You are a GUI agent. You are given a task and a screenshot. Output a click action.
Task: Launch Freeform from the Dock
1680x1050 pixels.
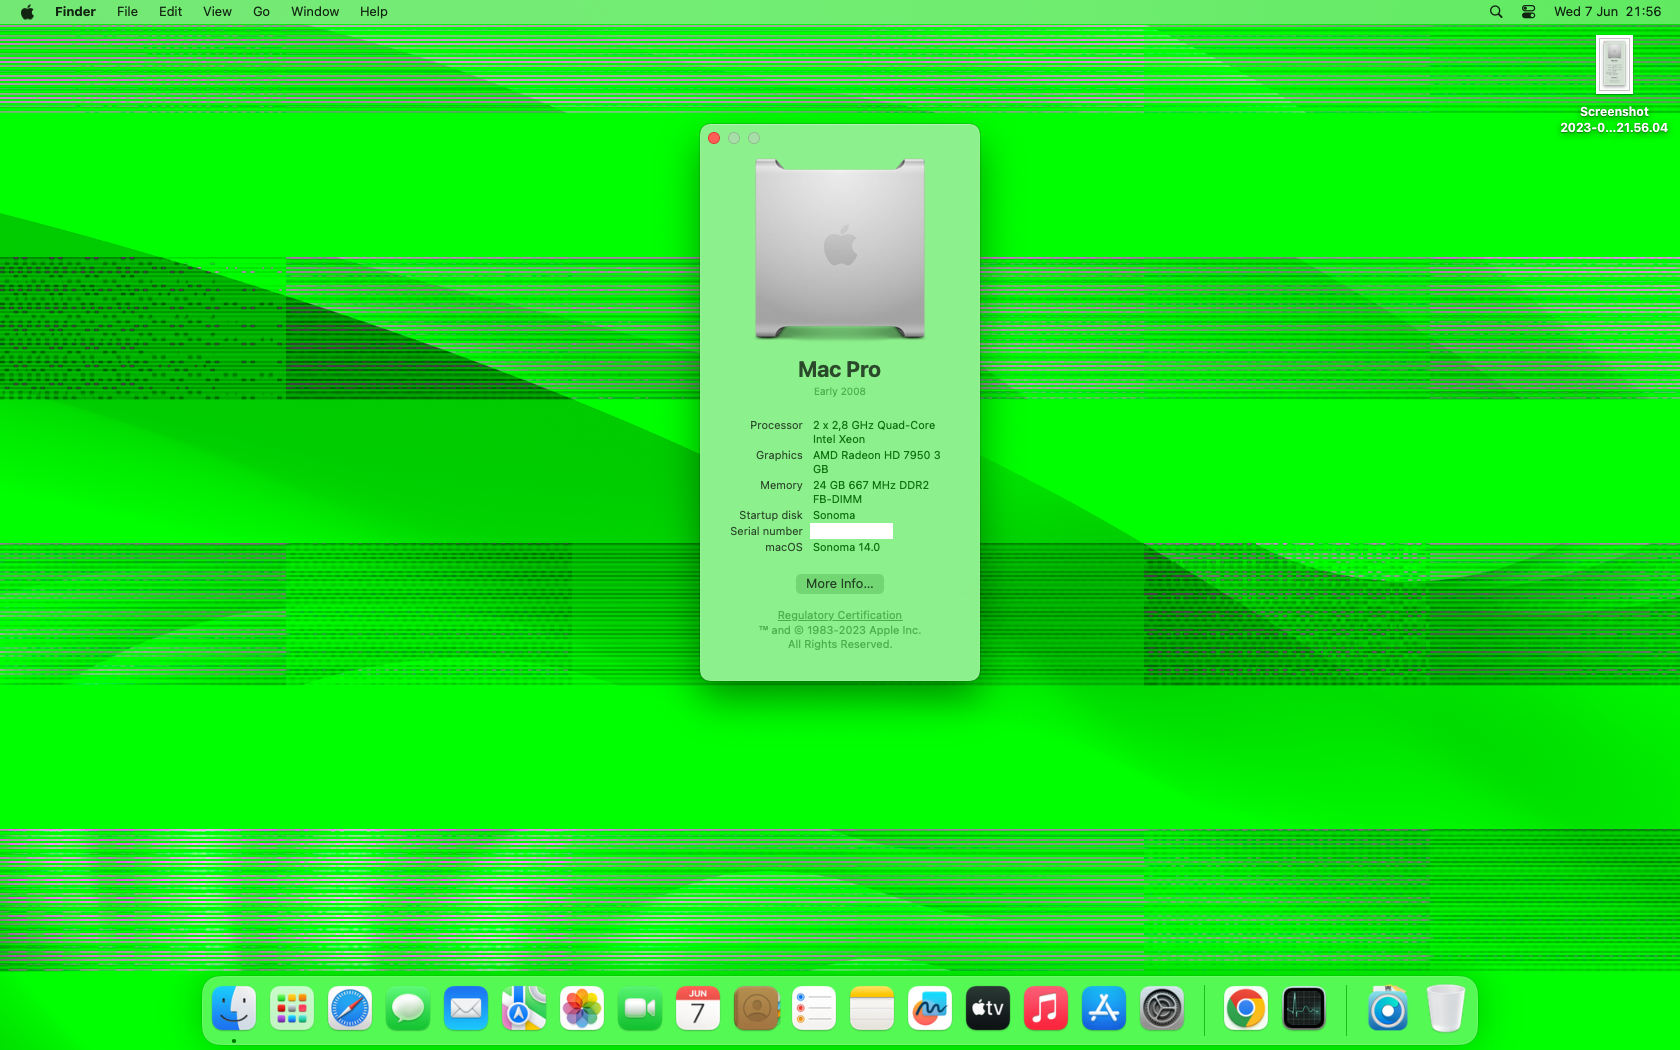930,1008
